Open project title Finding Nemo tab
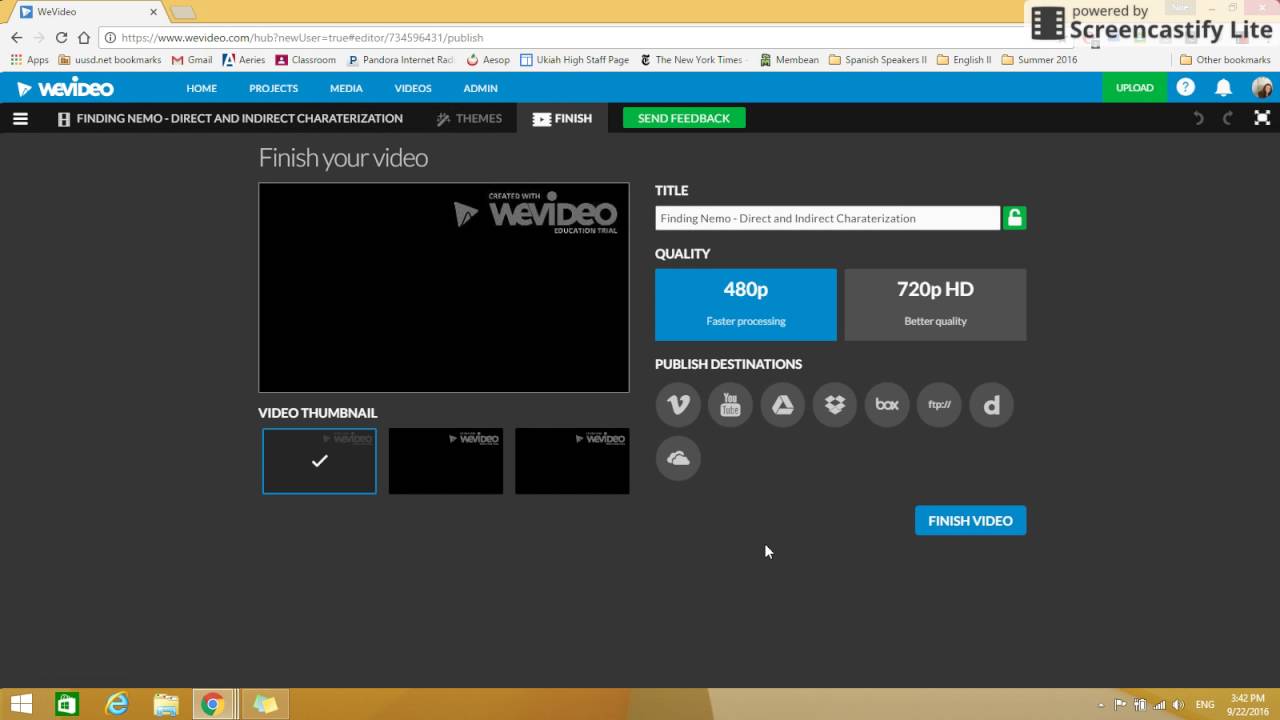1280x720 pixels. pos(230,118)
